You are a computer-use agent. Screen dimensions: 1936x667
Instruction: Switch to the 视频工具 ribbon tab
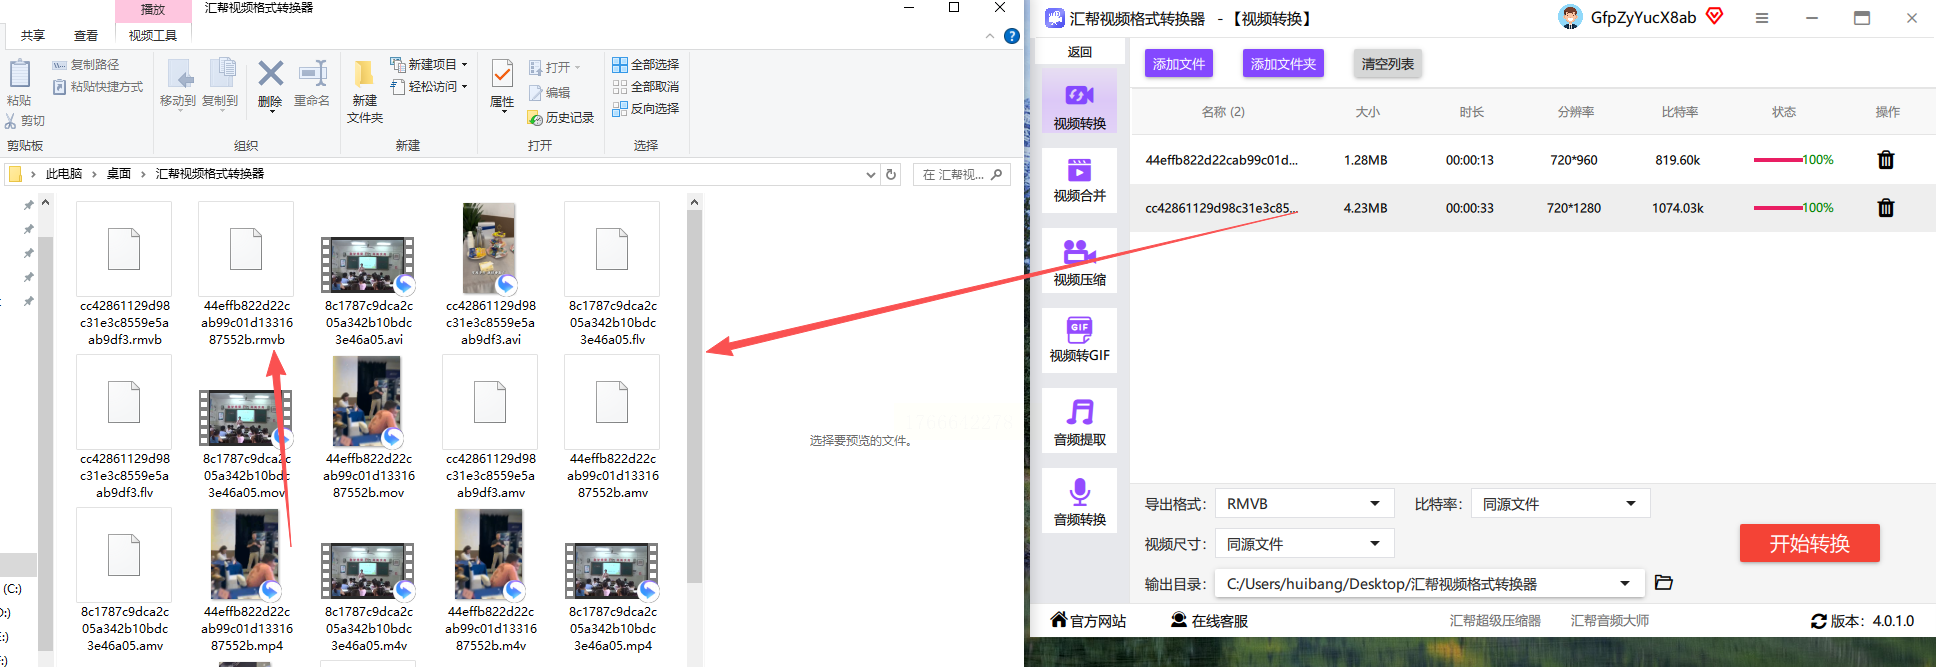[x=153, y=35]
